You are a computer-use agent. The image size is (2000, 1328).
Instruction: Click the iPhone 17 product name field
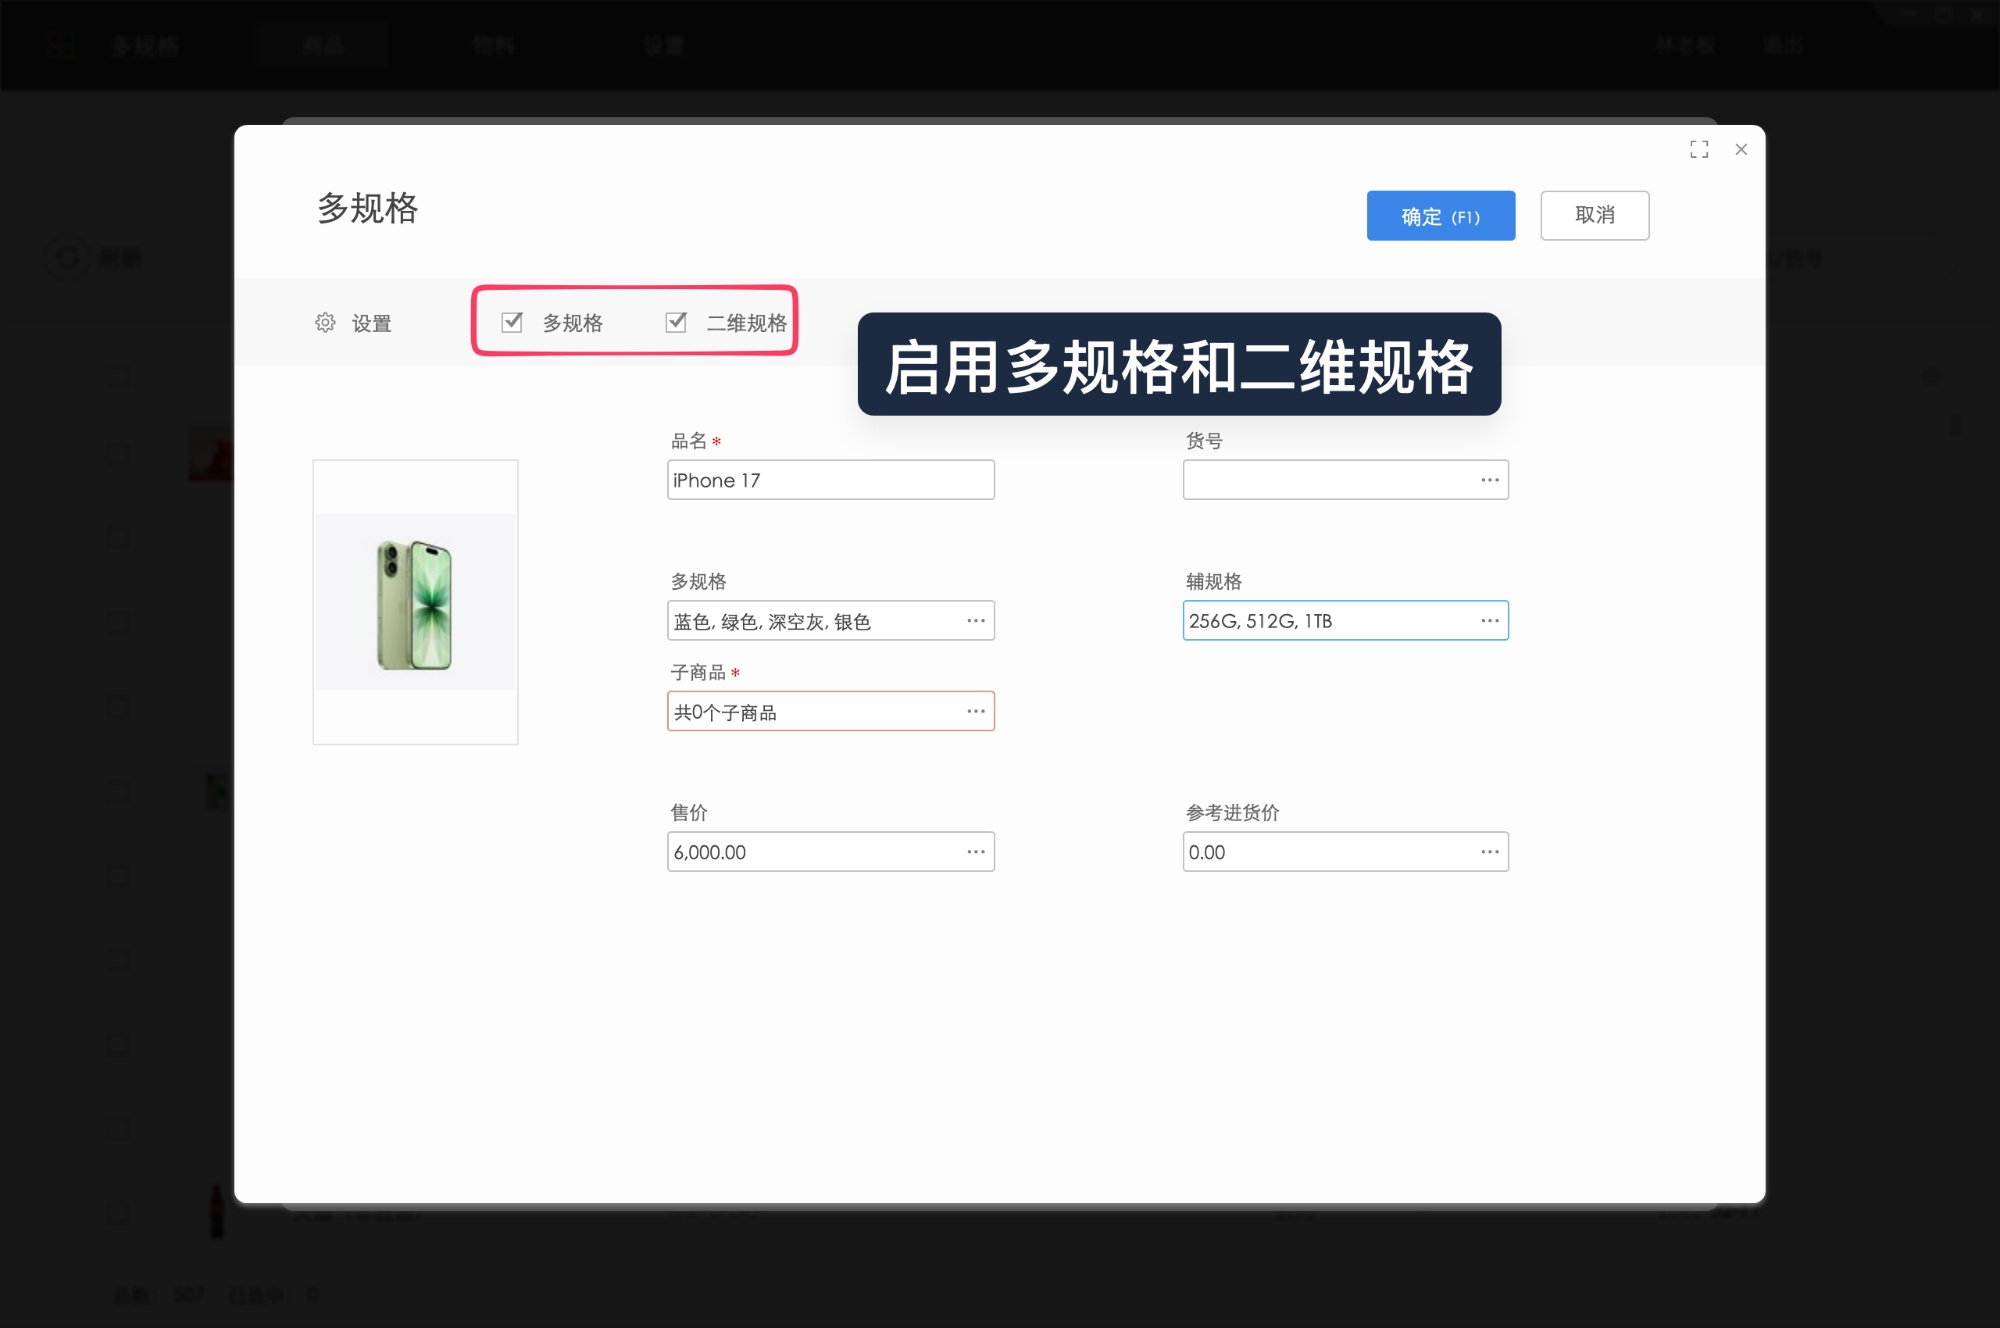[830, 479]
